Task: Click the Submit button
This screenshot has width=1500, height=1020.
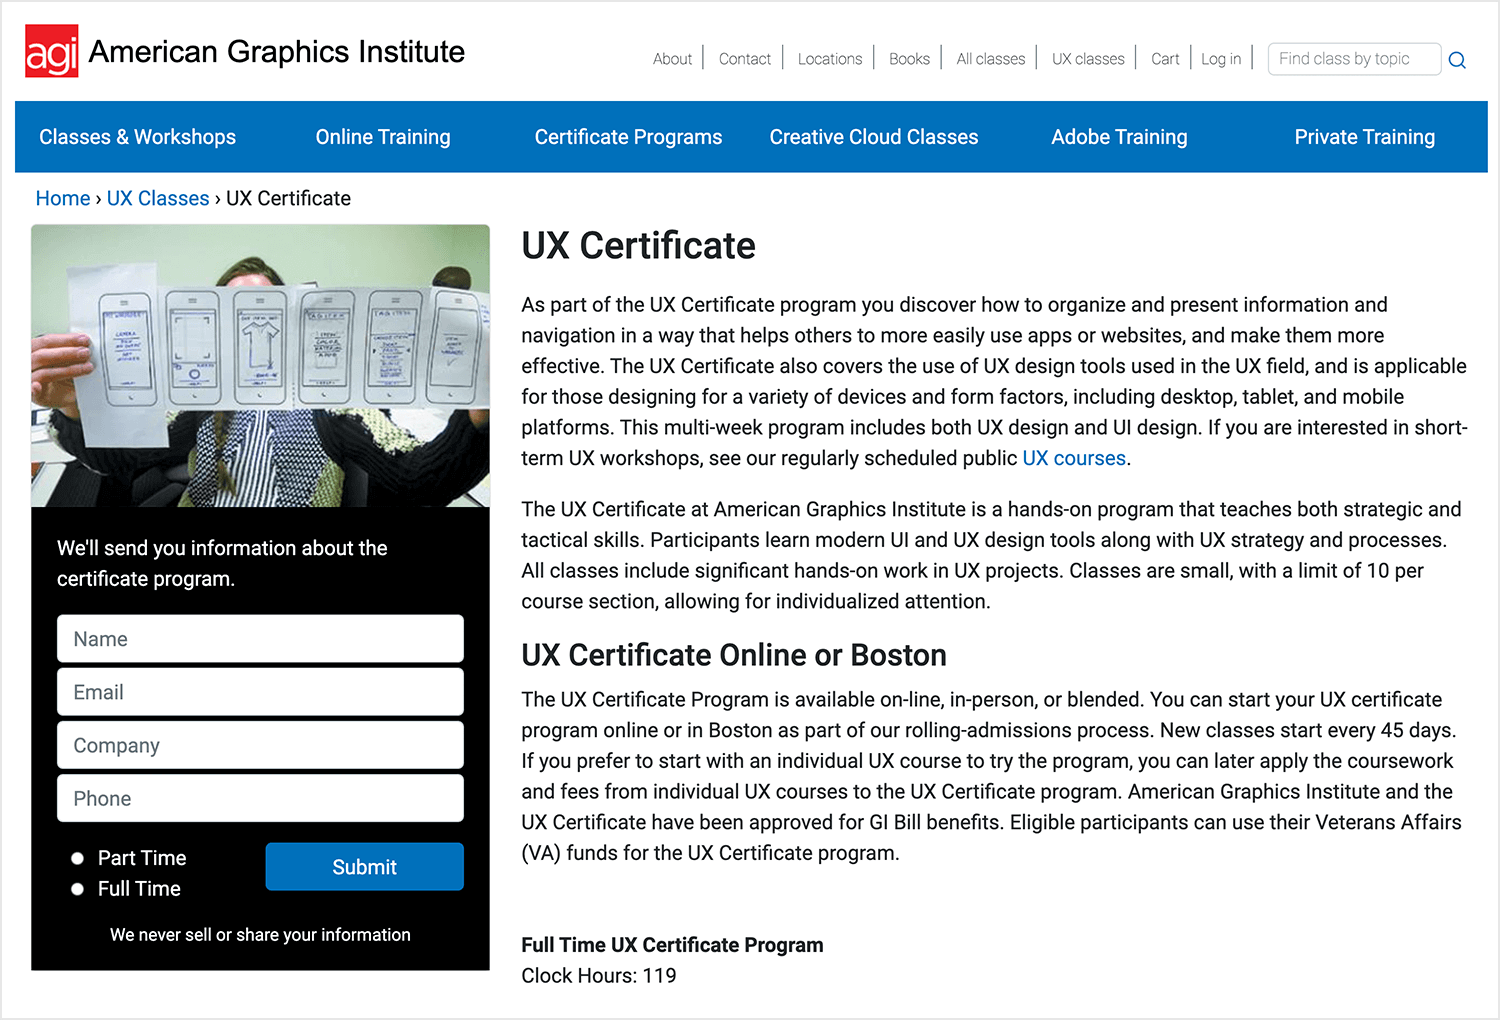Action: pos(365,867)
